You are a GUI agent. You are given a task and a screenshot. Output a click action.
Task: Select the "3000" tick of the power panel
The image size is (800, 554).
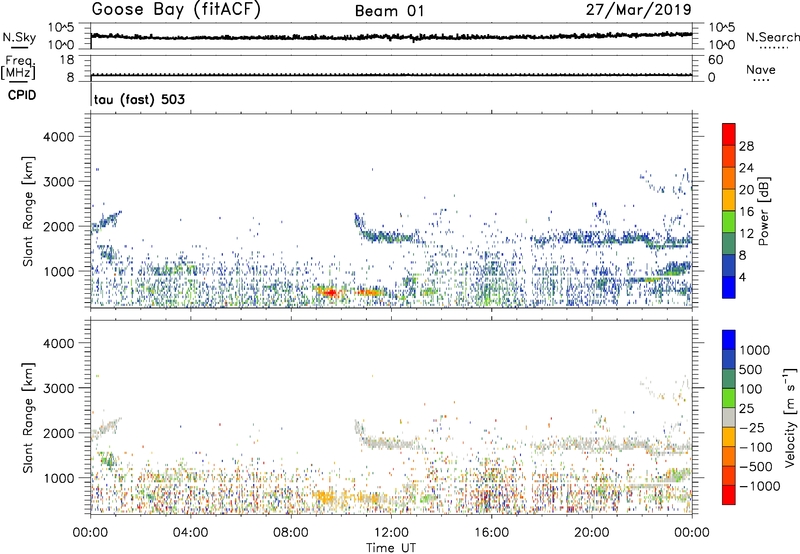[x=59, y=182]
